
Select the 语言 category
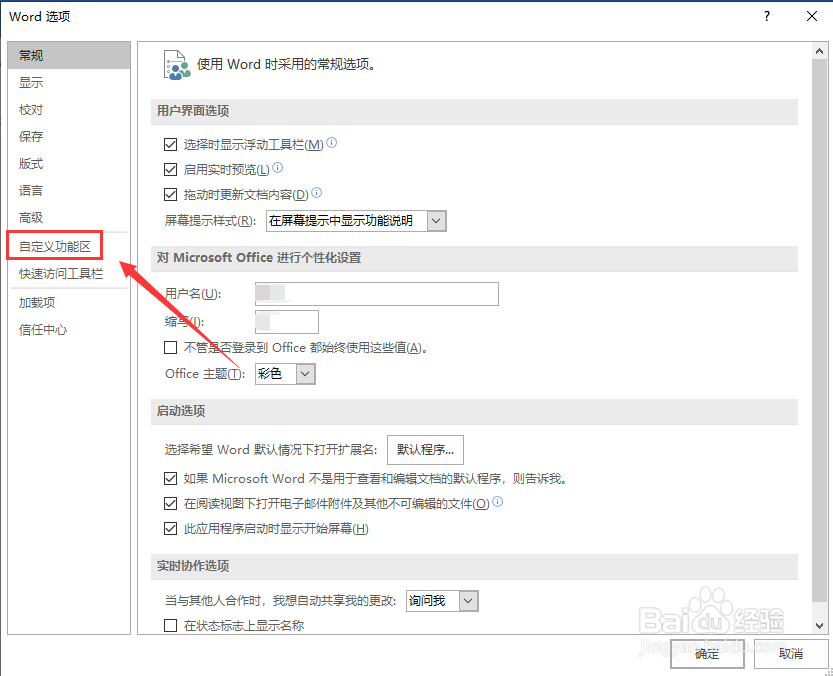click(x=69, y=190)
